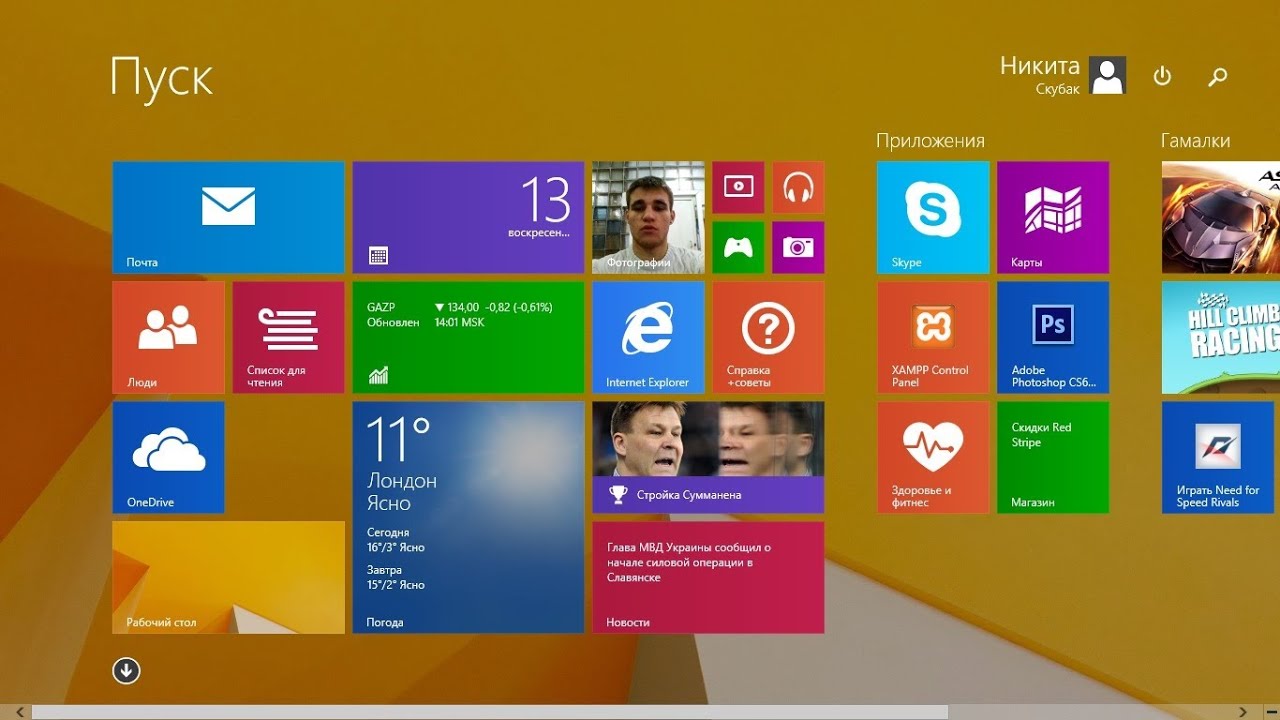
Task: Open Help + Tips (Справка+советы) tile
Action: click(768, 337)
